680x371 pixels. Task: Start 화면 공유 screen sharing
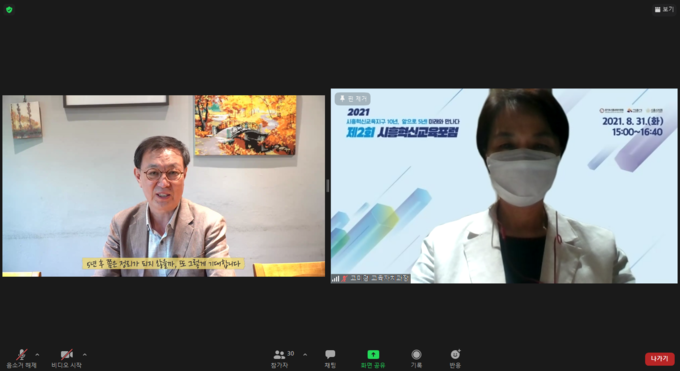tap(373, 359)
